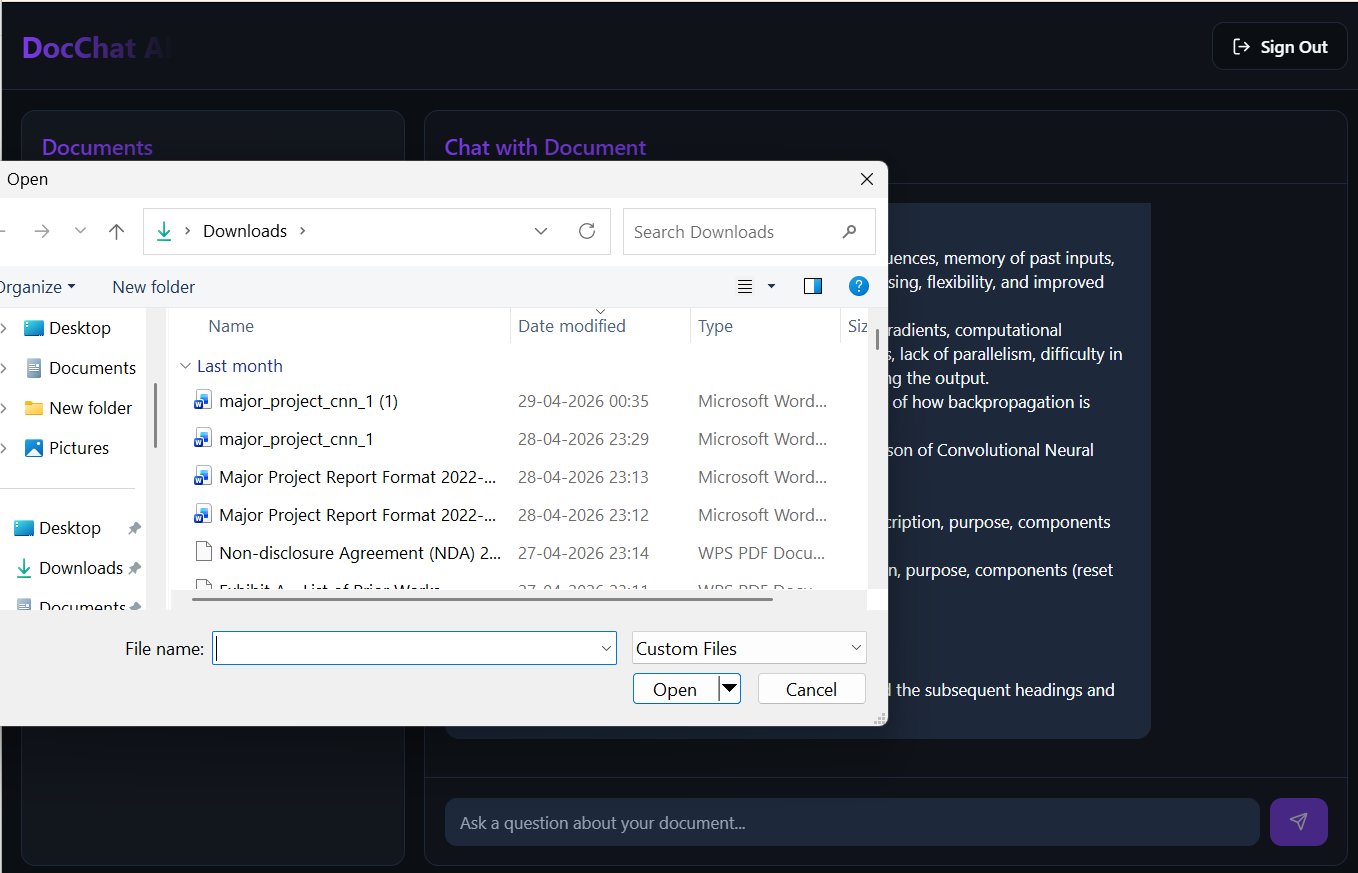
Task: Click PDF icon of Non-disclosure Agreement file
Action: (x=203, y=552)
